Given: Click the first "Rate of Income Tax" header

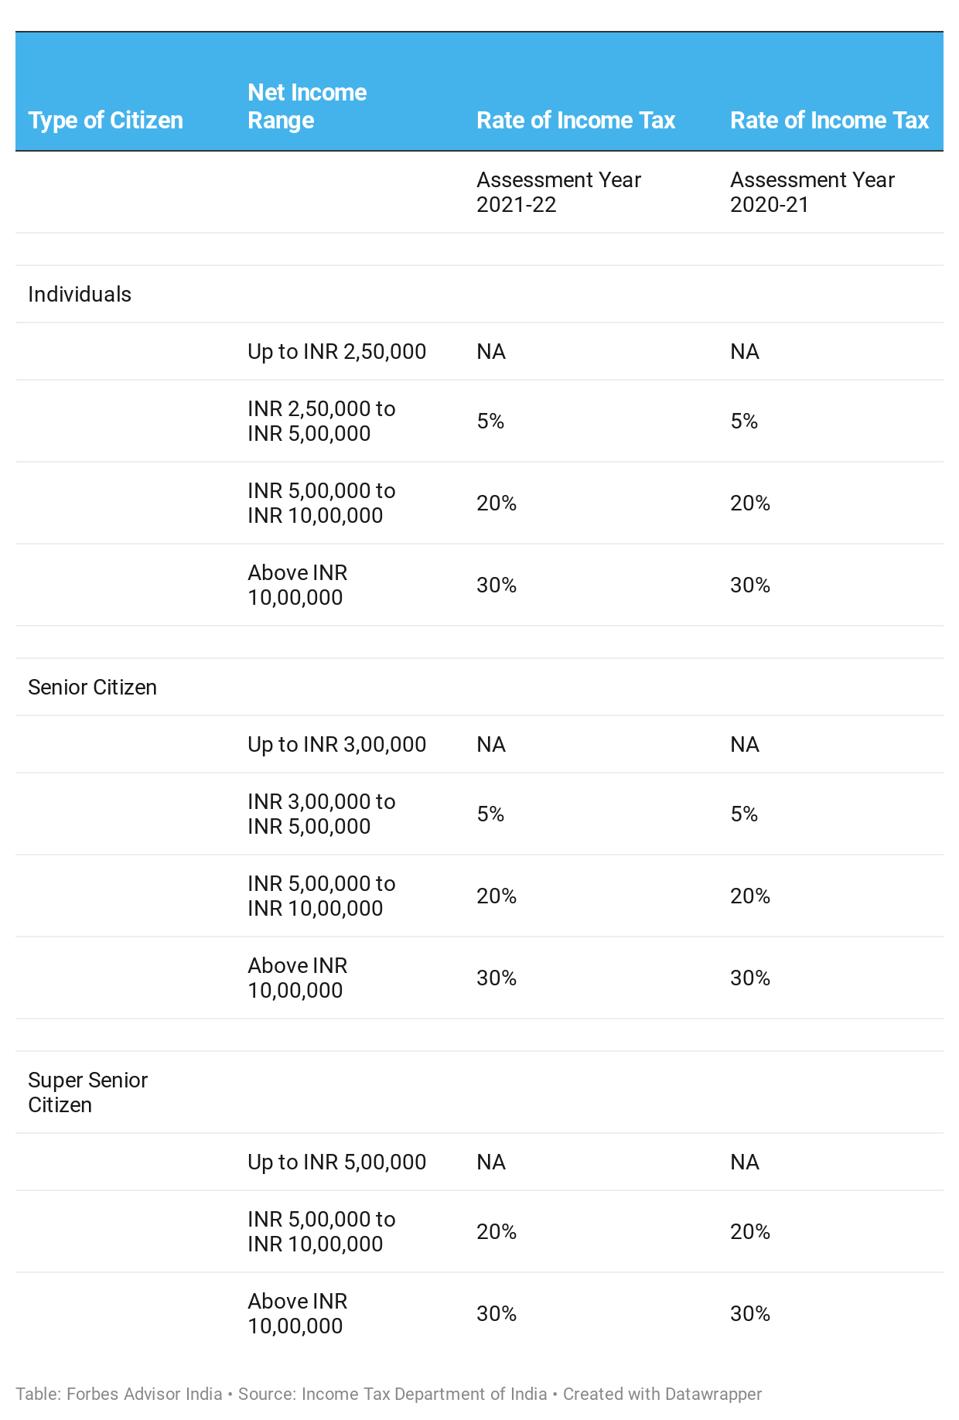Looking at the screenshot, I should pyautogui.click(x=575, y=121).
